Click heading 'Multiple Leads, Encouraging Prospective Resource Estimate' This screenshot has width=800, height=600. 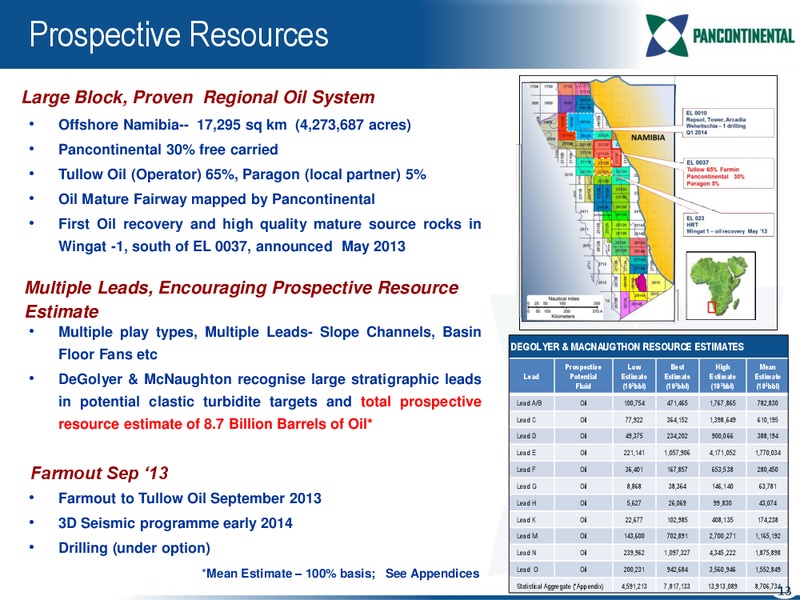241,299
